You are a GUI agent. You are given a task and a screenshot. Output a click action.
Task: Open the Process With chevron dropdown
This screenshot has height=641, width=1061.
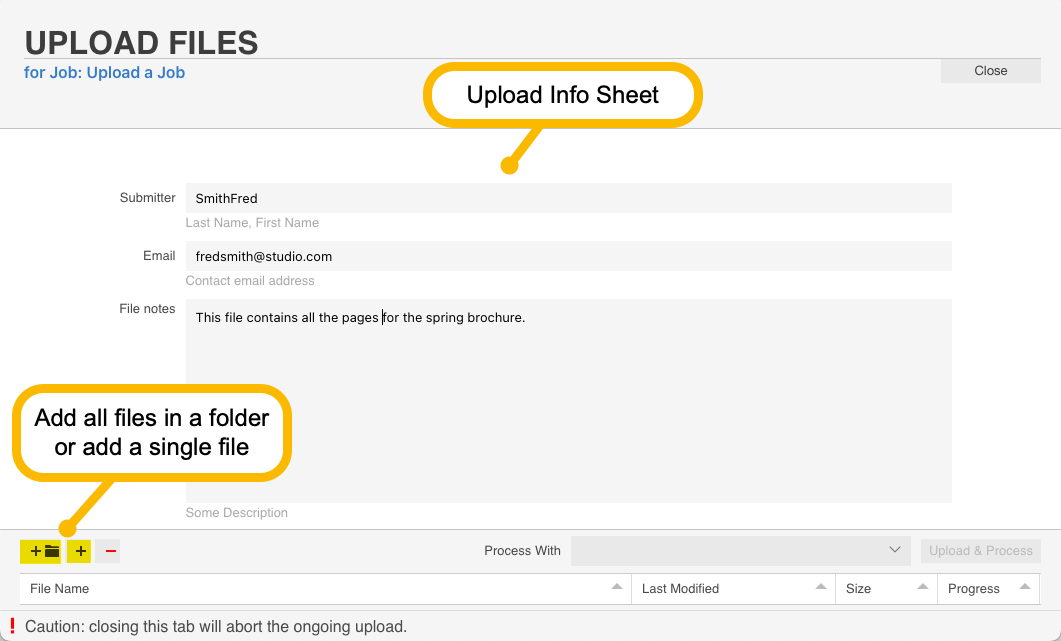895,550
